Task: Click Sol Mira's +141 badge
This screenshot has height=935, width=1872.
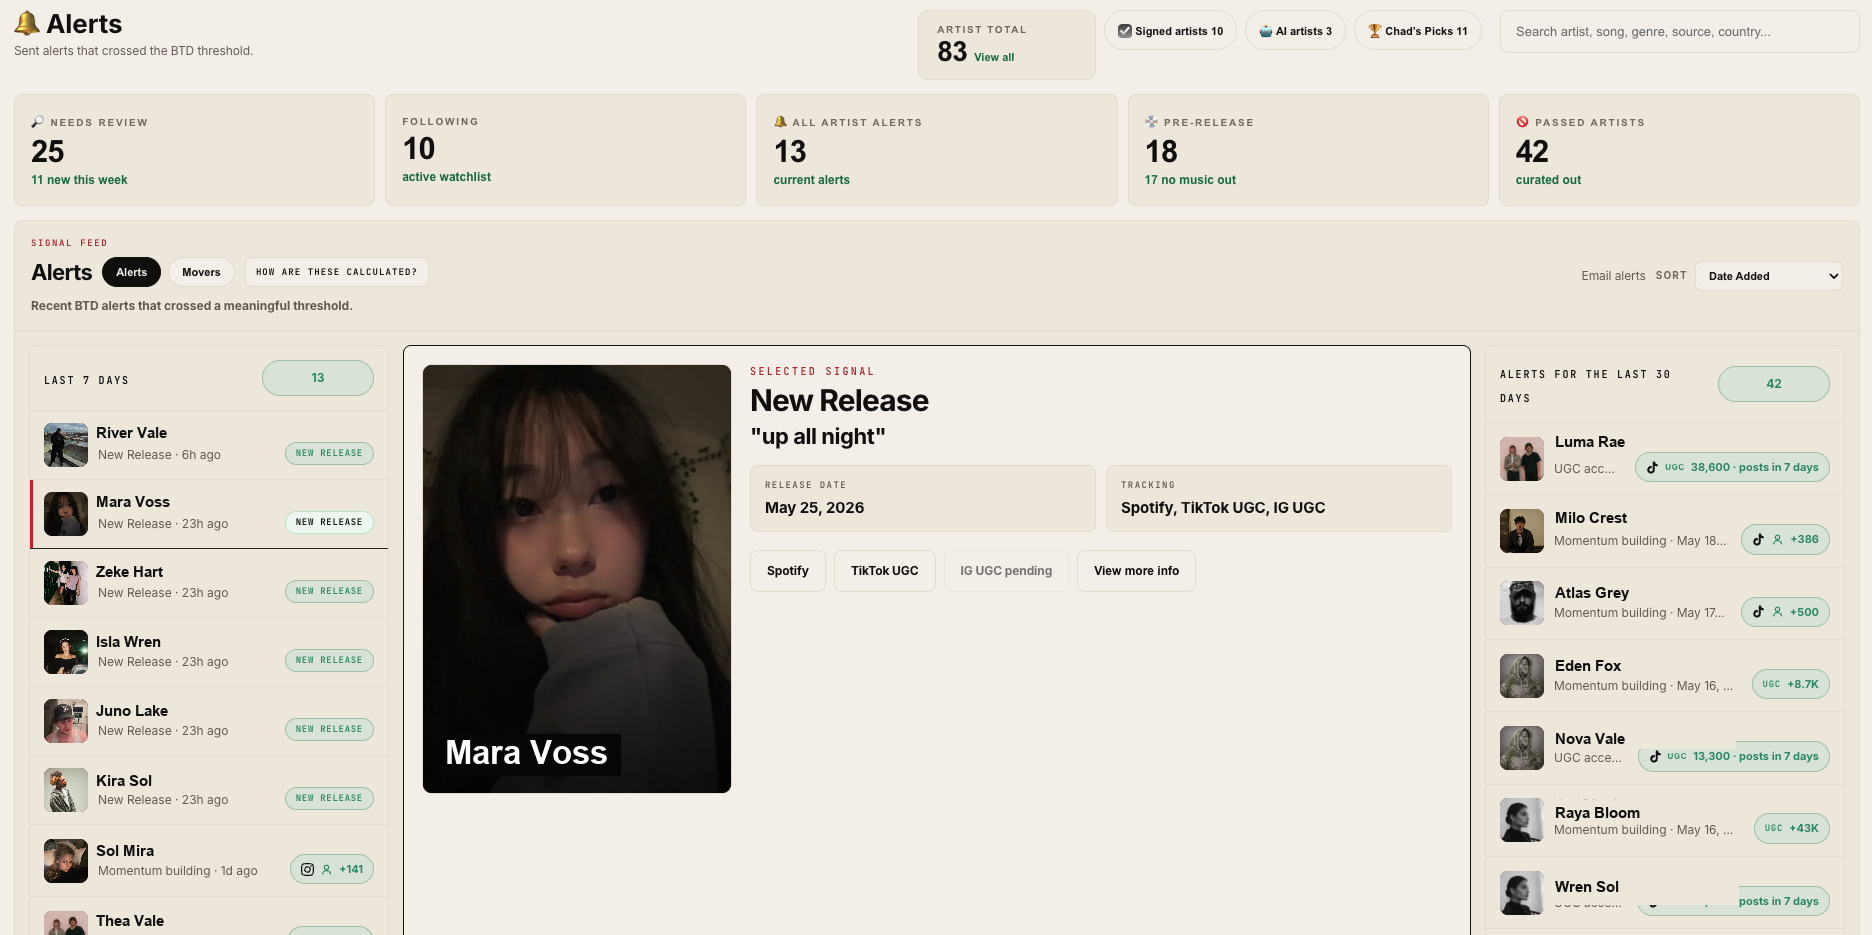Action: [332, 869]
